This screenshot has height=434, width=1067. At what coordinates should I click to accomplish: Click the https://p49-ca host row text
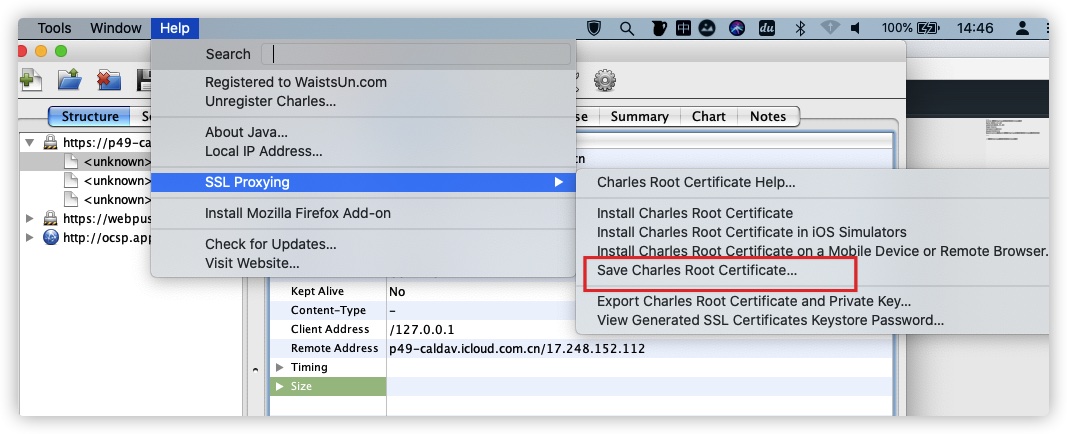[x=107, y=143]
